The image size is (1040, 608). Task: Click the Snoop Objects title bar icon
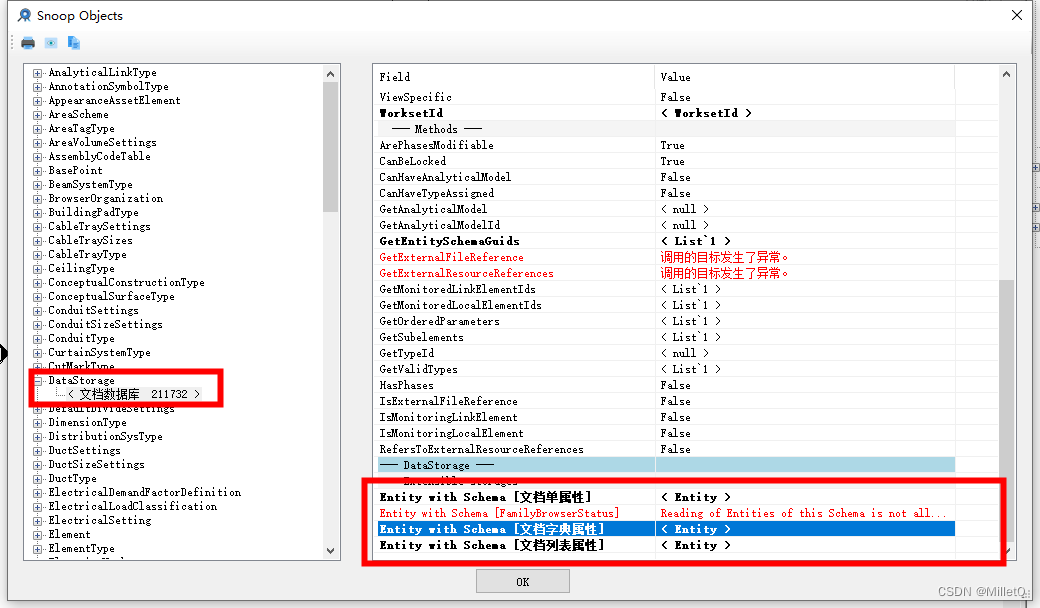click(x=25, y=15)
